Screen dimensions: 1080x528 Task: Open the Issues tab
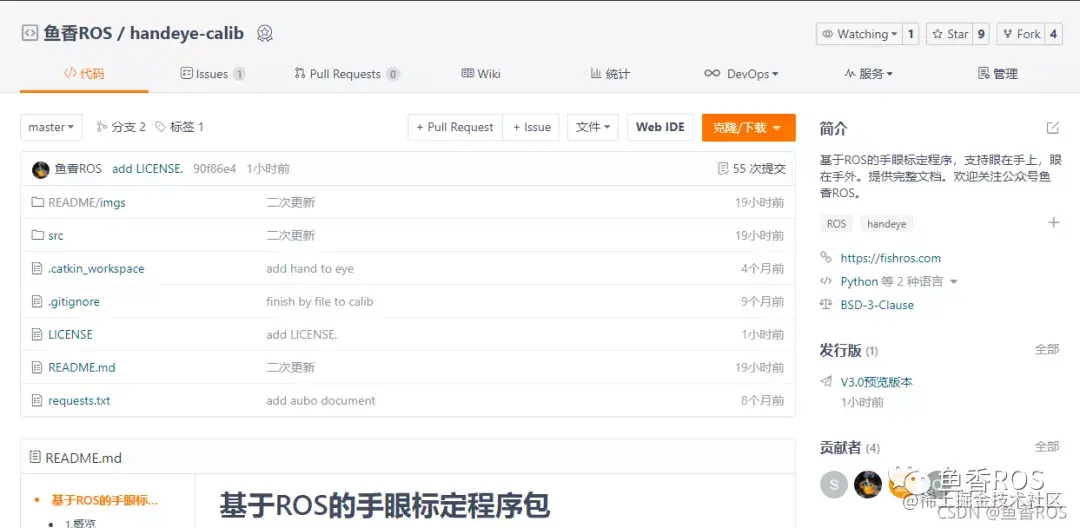pos(212,74)
